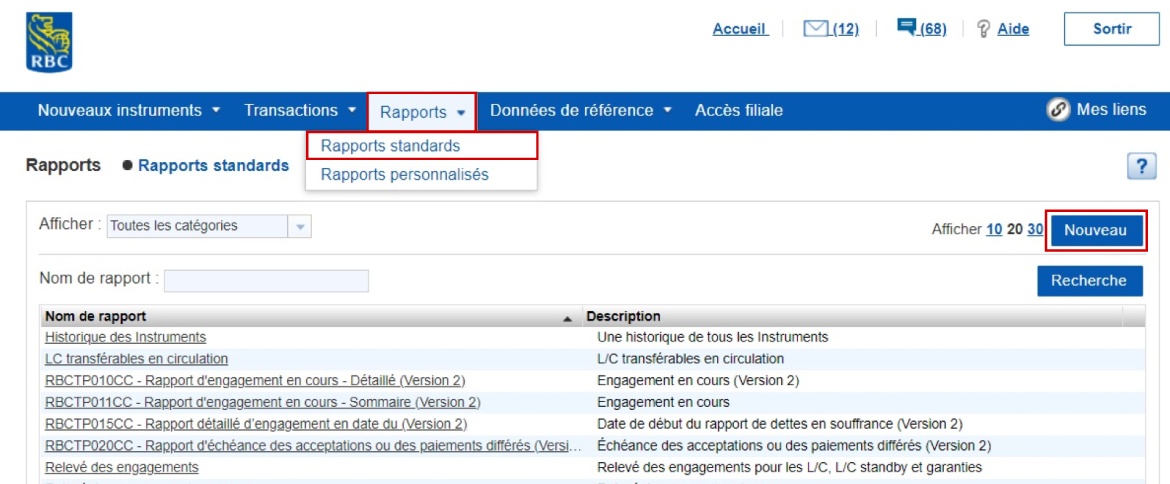Open the Toutes les catégories dropdown
The height and width of the screenshot is (484, 1170).
pos(299,226)
